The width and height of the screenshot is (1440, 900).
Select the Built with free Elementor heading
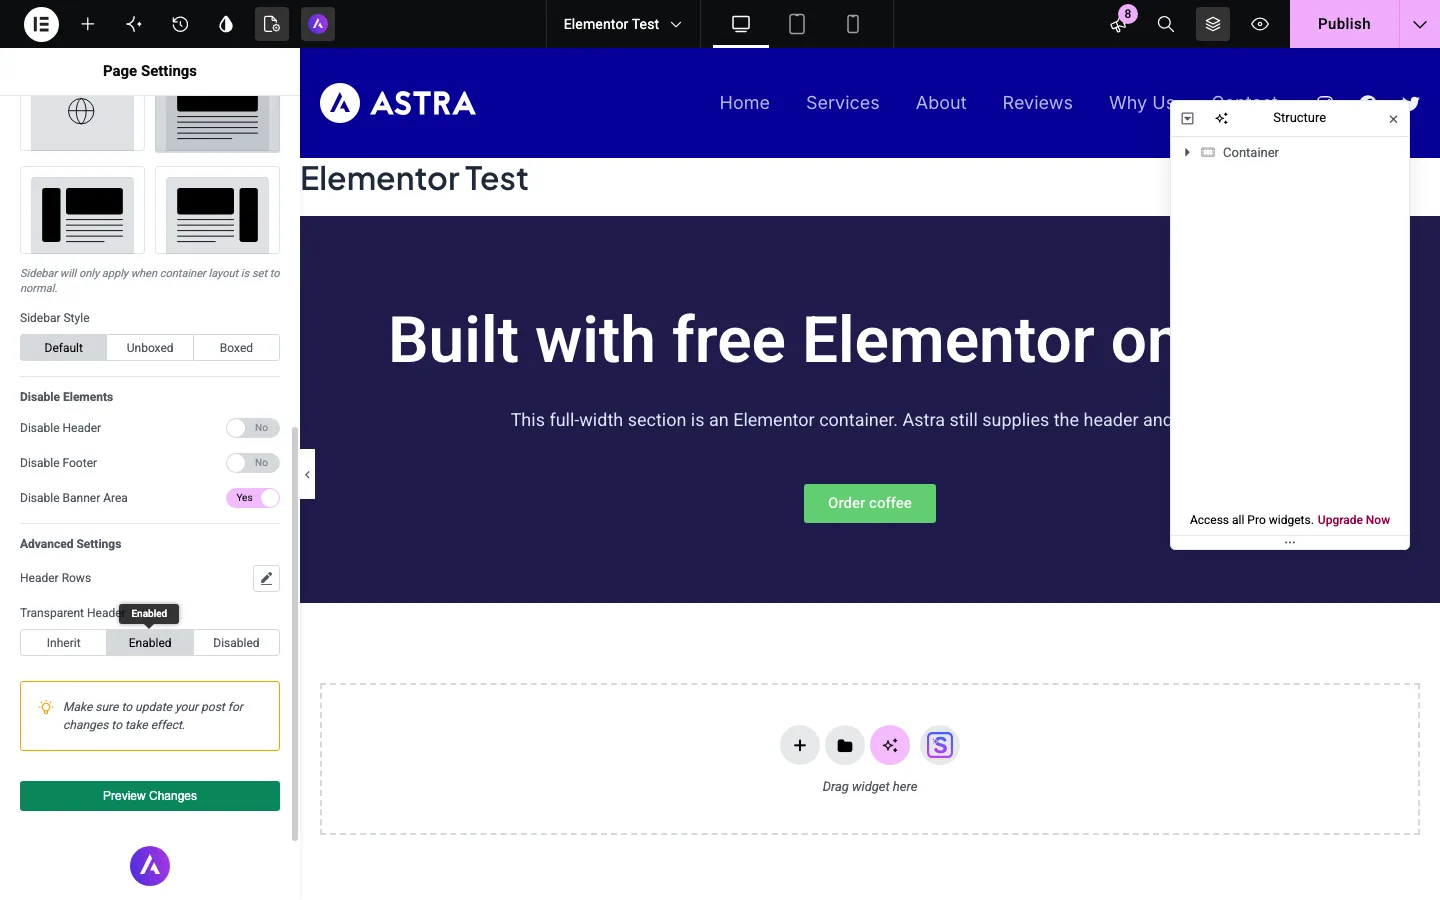pyautogui.click(x=780, y=340)
